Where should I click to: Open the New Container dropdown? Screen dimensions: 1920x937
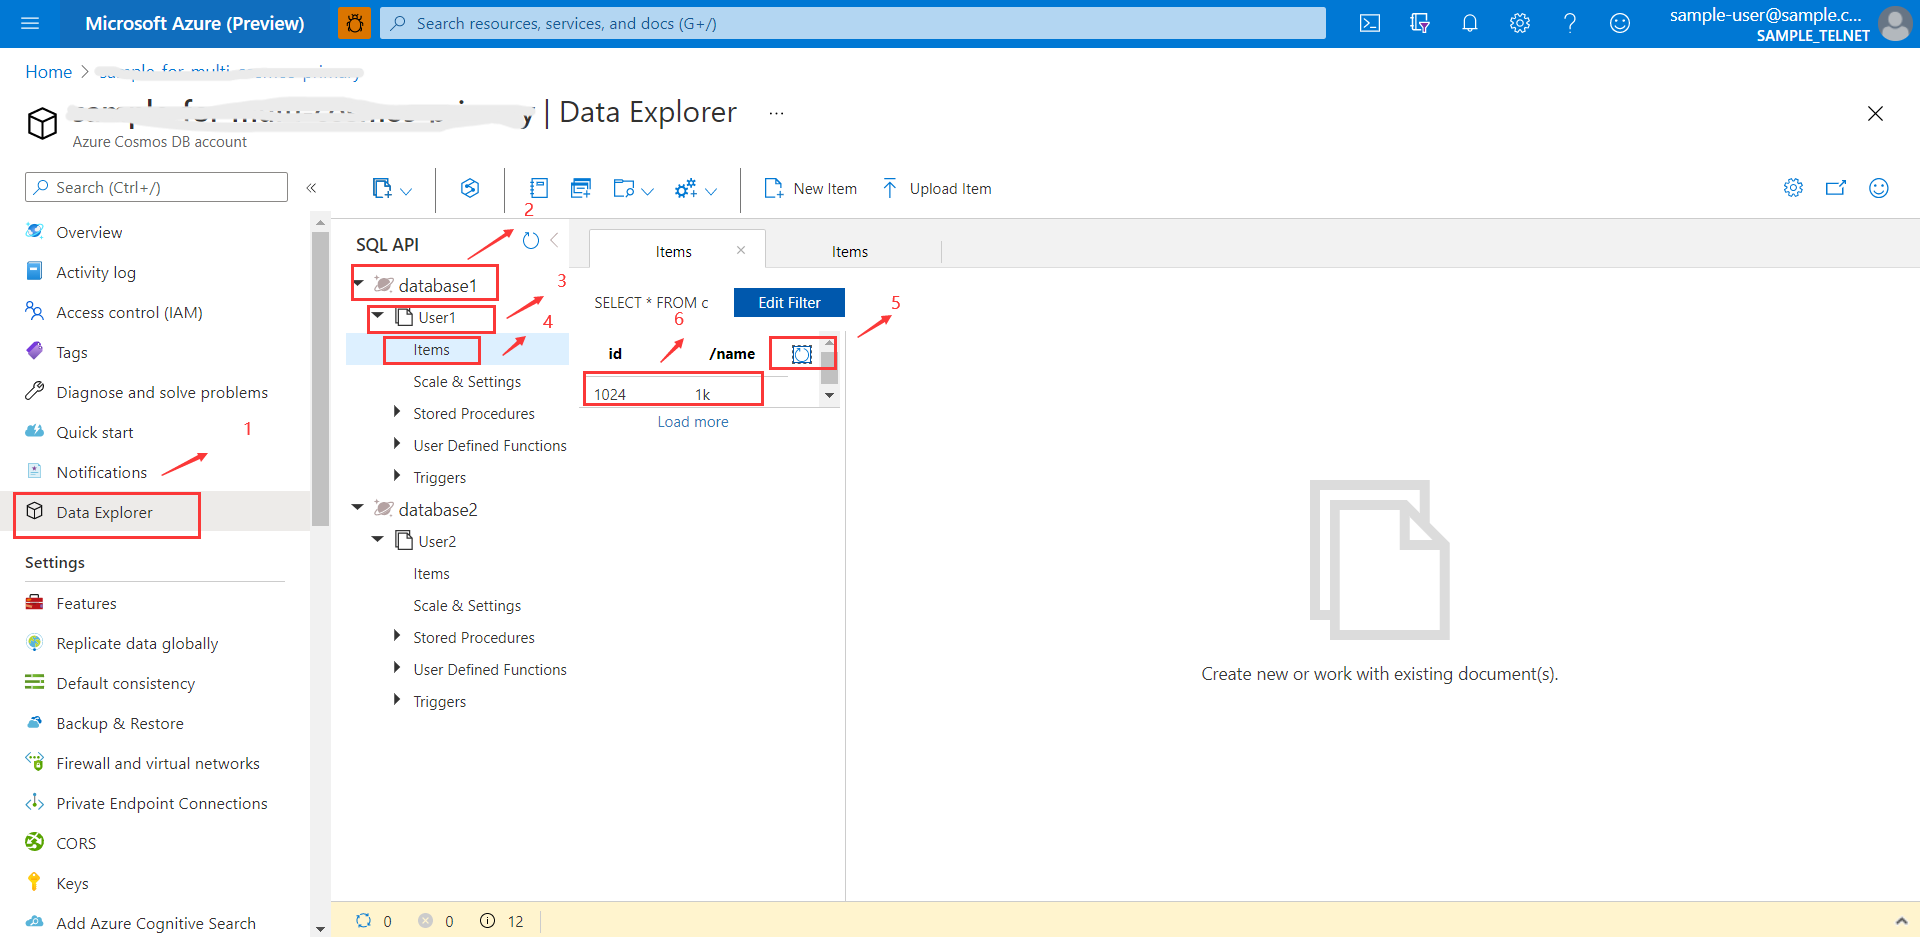[x=392, y=188]
